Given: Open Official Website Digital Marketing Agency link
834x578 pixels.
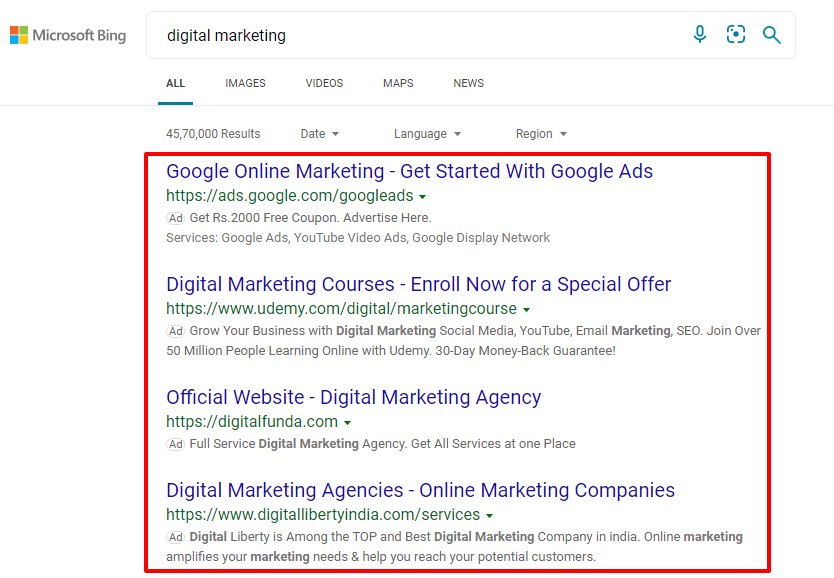Looking at the screenshot, I should [353, 397].
